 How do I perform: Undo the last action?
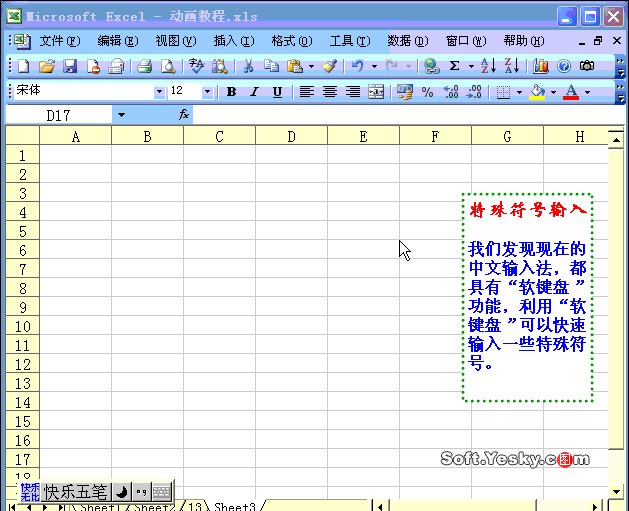(357, 66)
